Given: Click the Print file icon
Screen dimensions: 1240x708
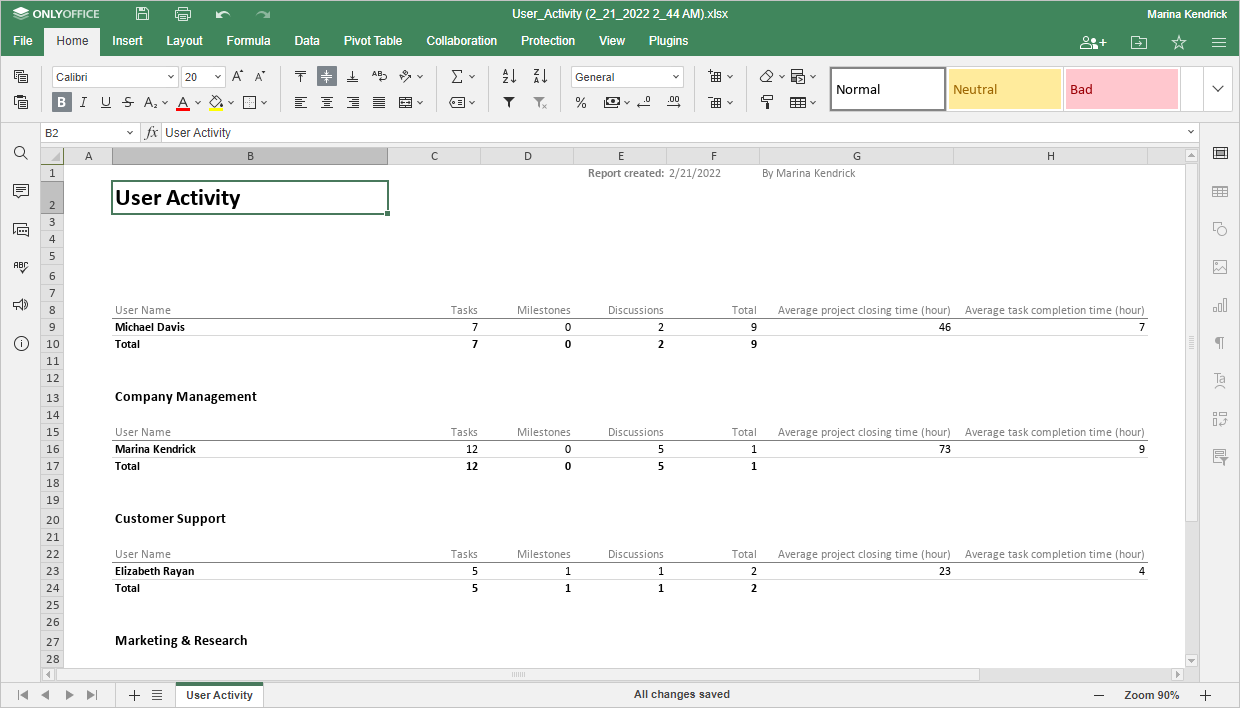Looking at the screenshot, I should tap(182, 14).
